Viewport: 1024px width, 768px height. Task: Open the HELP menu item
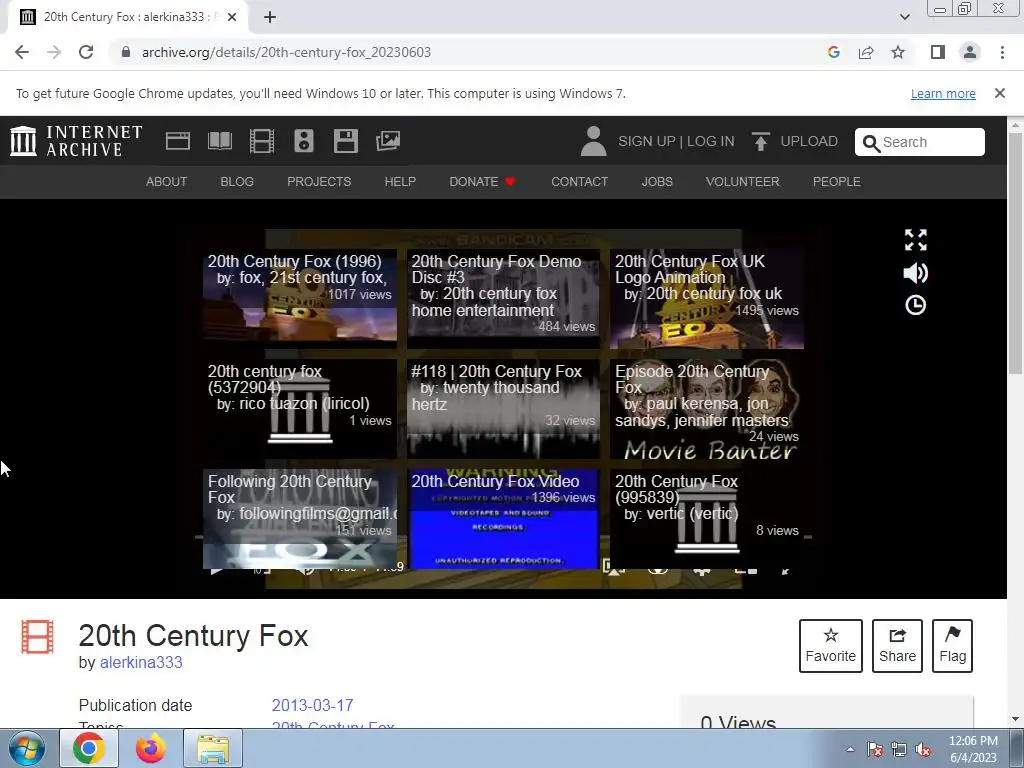(x=400, y=182)
